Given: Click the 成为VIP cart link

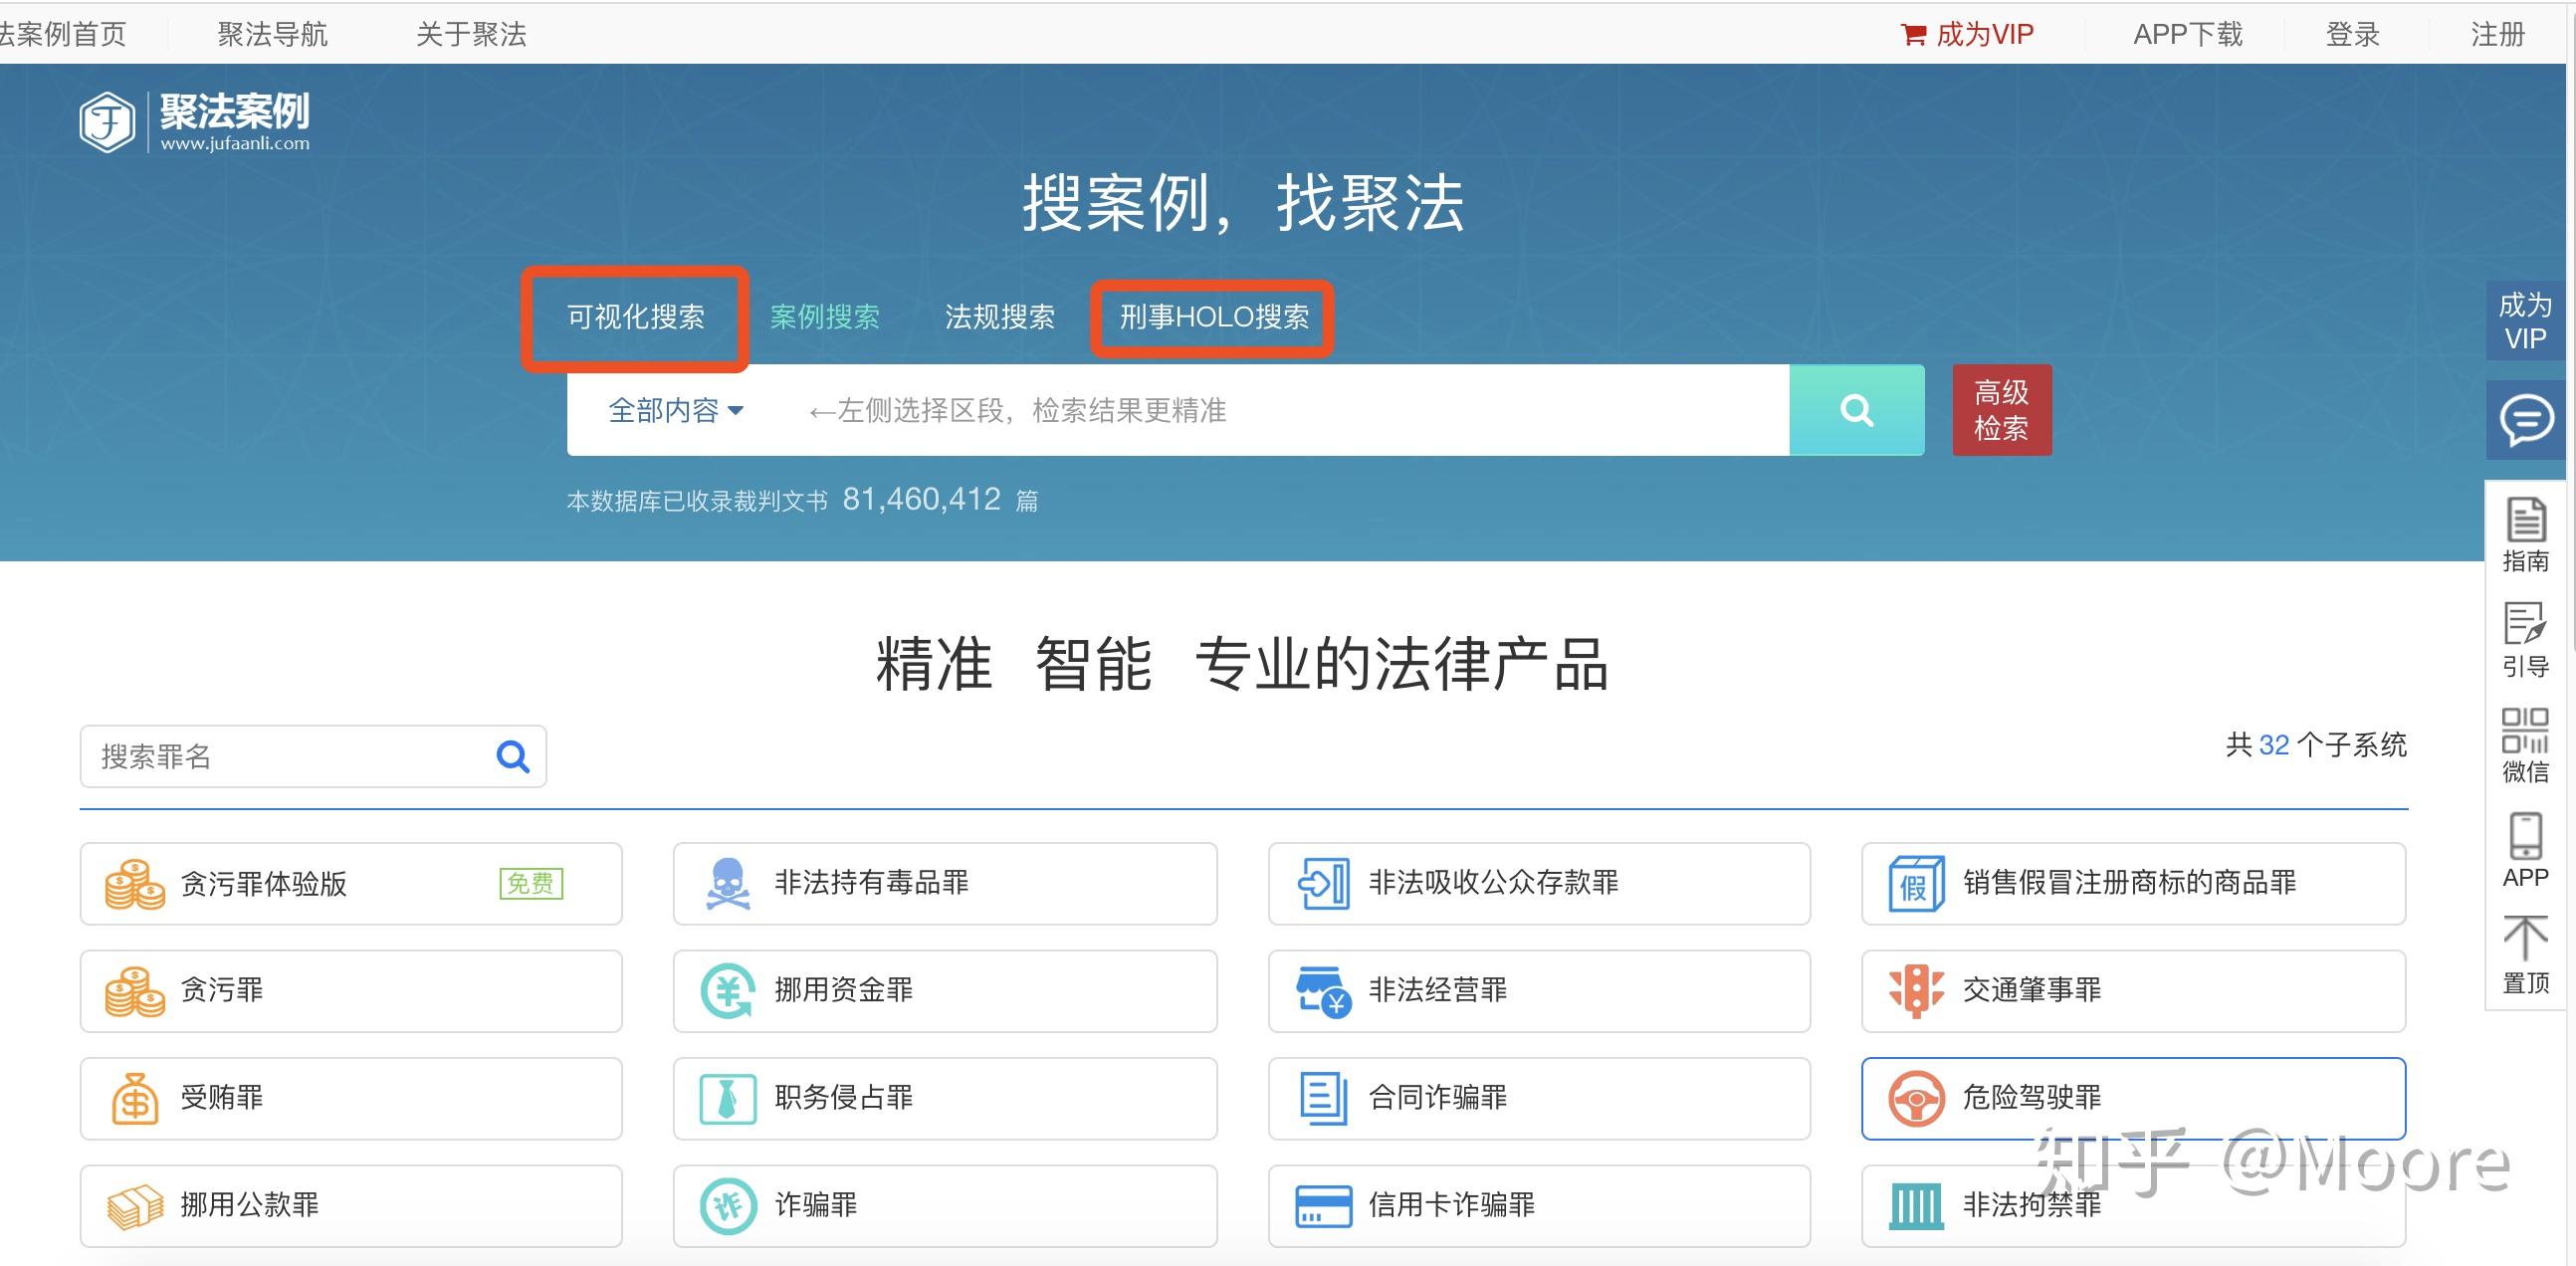Looking at the screenshot, I should (1967, 34).
